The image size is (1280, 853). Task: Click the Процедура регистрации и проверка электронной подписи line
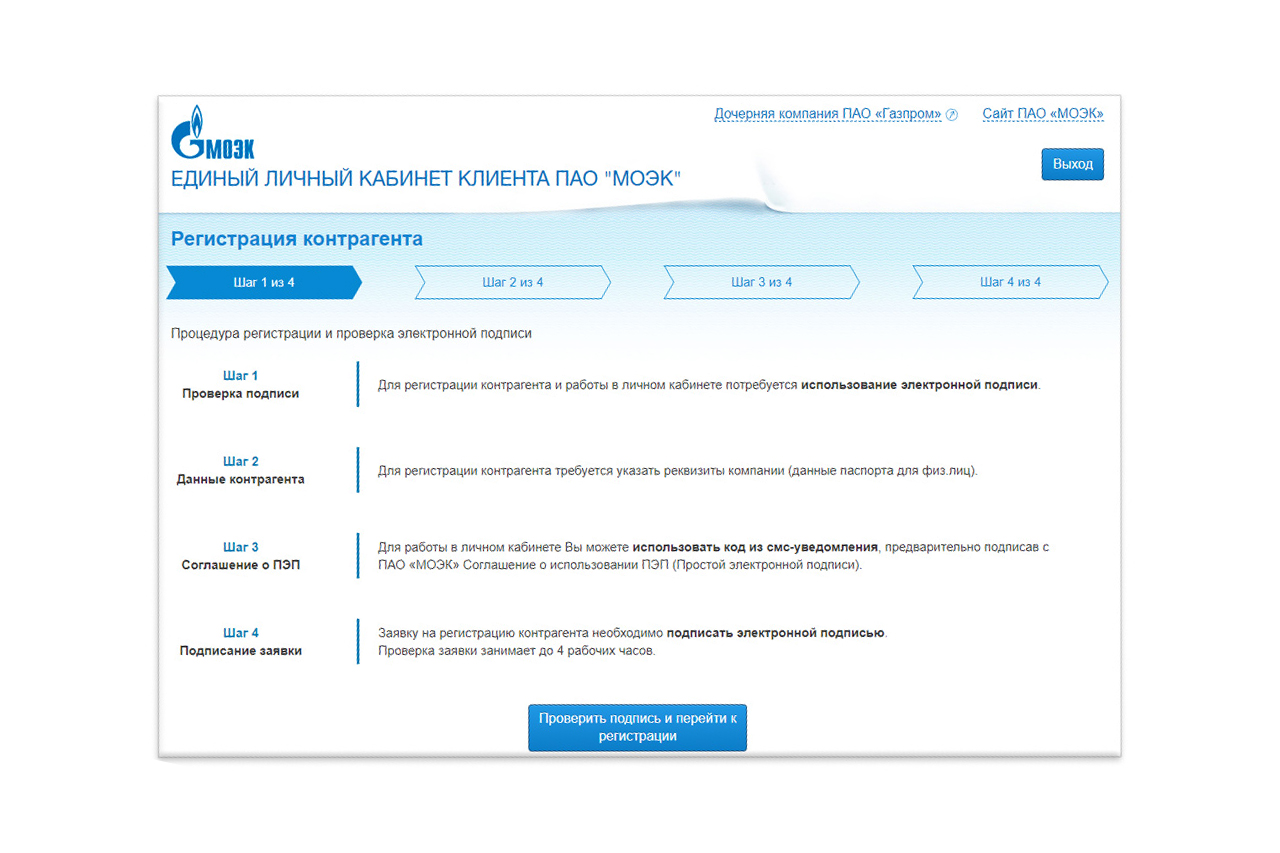click(x=351, y=333)
